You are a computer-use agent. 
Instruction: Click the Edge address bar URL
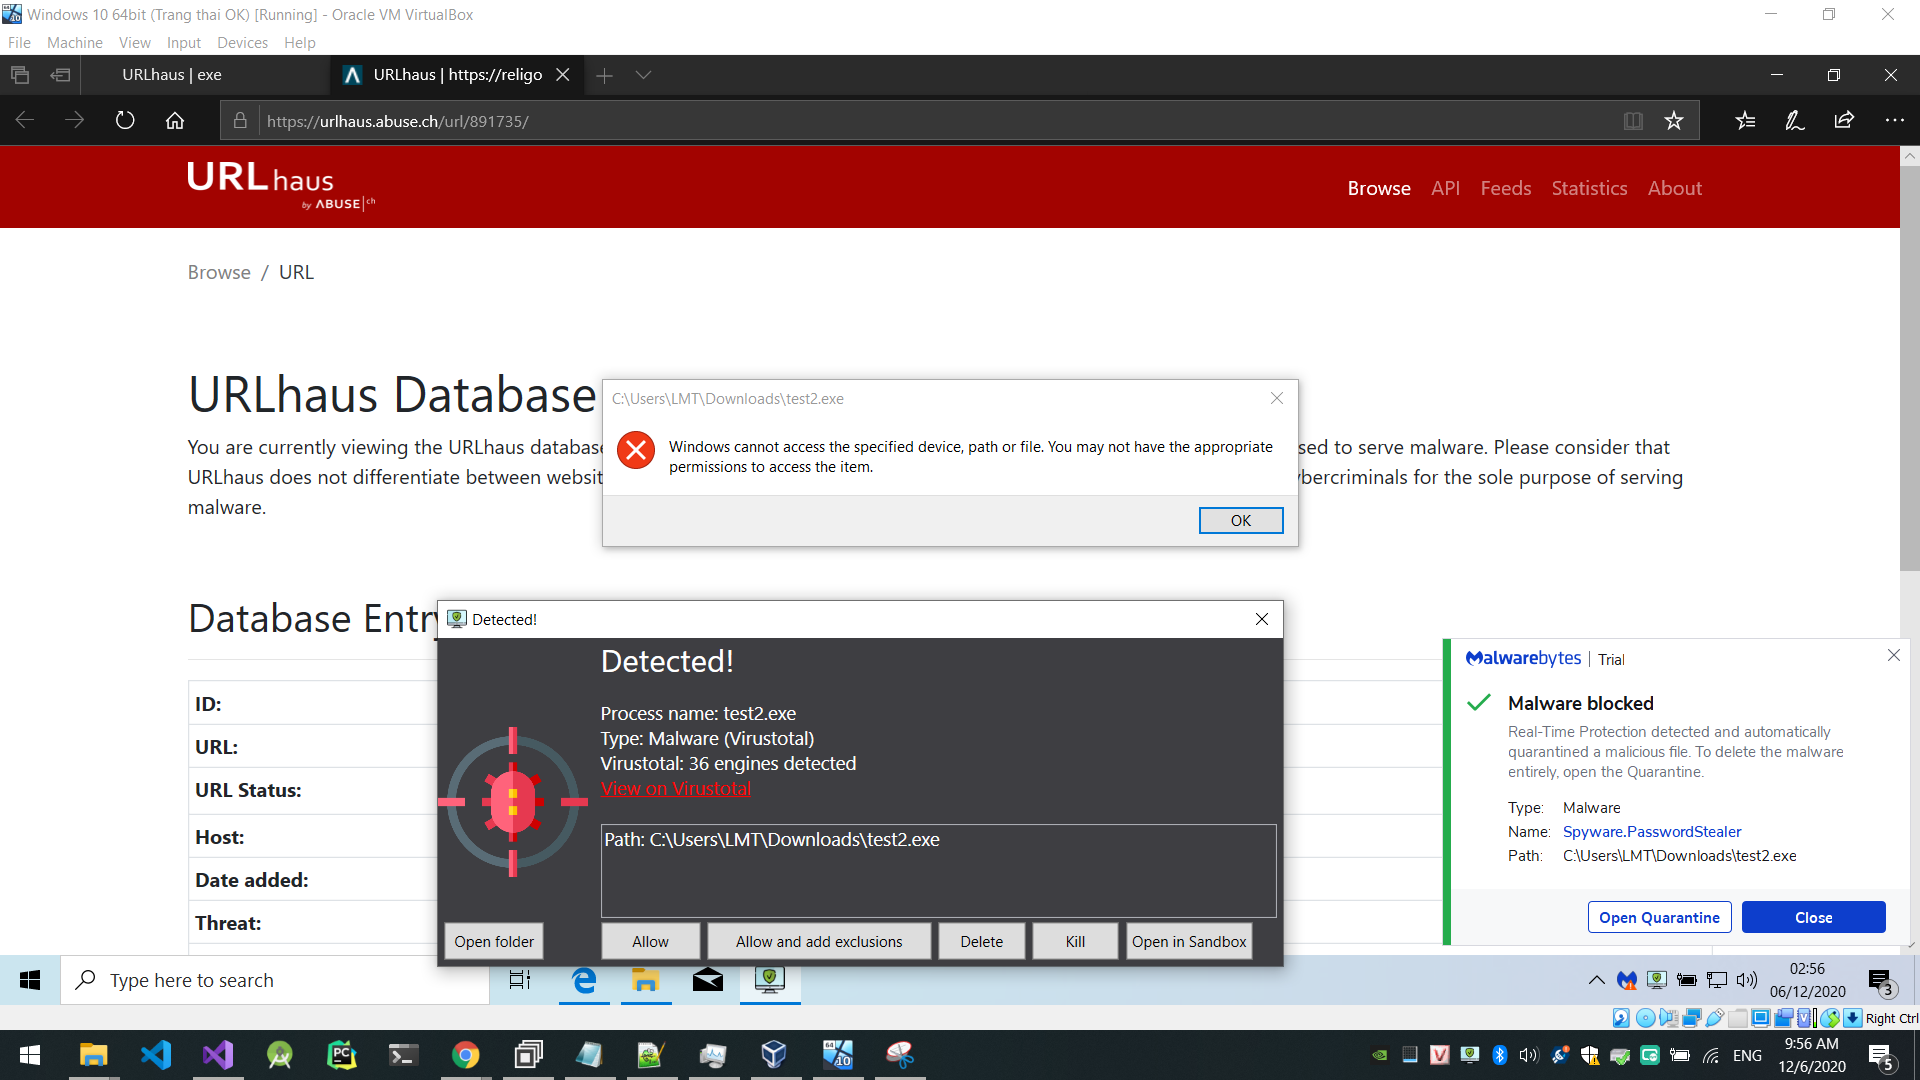pos(398,121)
